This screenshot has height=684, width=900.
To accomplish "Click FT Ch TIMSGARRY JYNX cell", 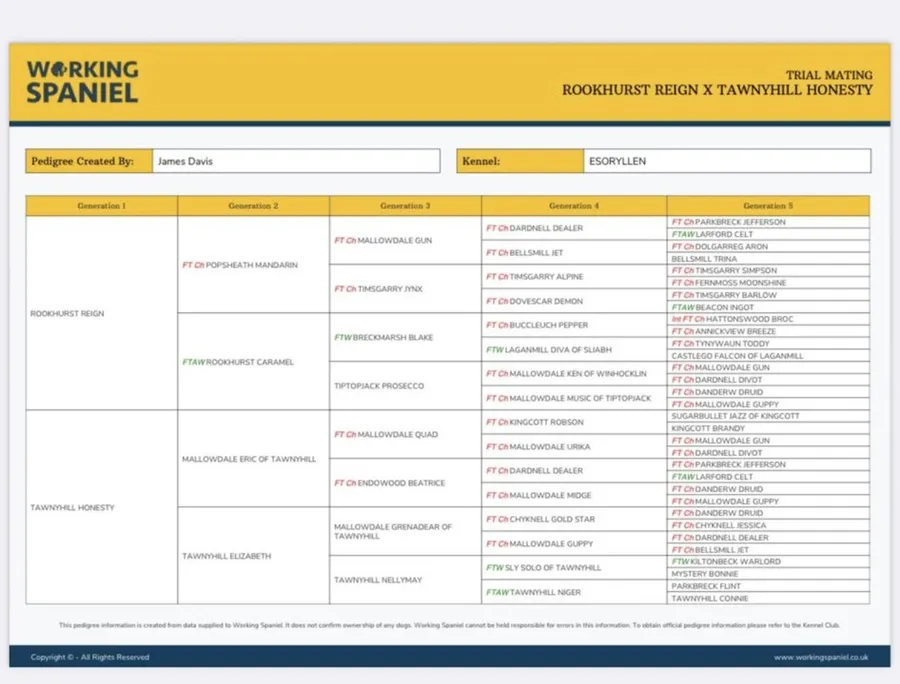I will coord(378,289).
